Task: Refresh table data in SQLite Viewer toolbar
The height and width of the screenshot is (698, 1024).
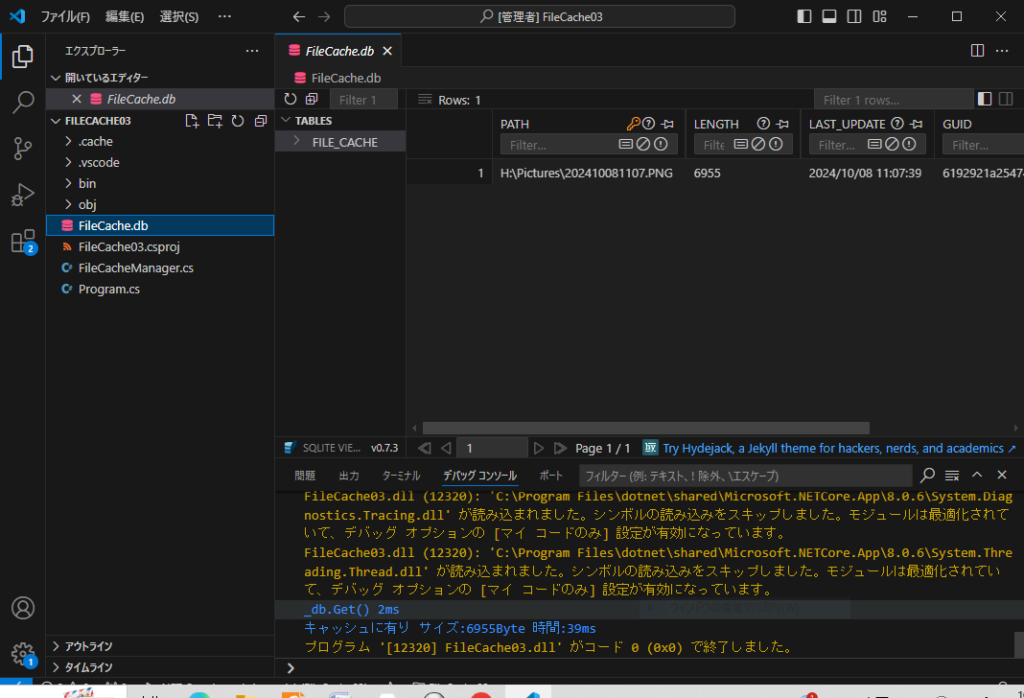Action: pos(291,98)
